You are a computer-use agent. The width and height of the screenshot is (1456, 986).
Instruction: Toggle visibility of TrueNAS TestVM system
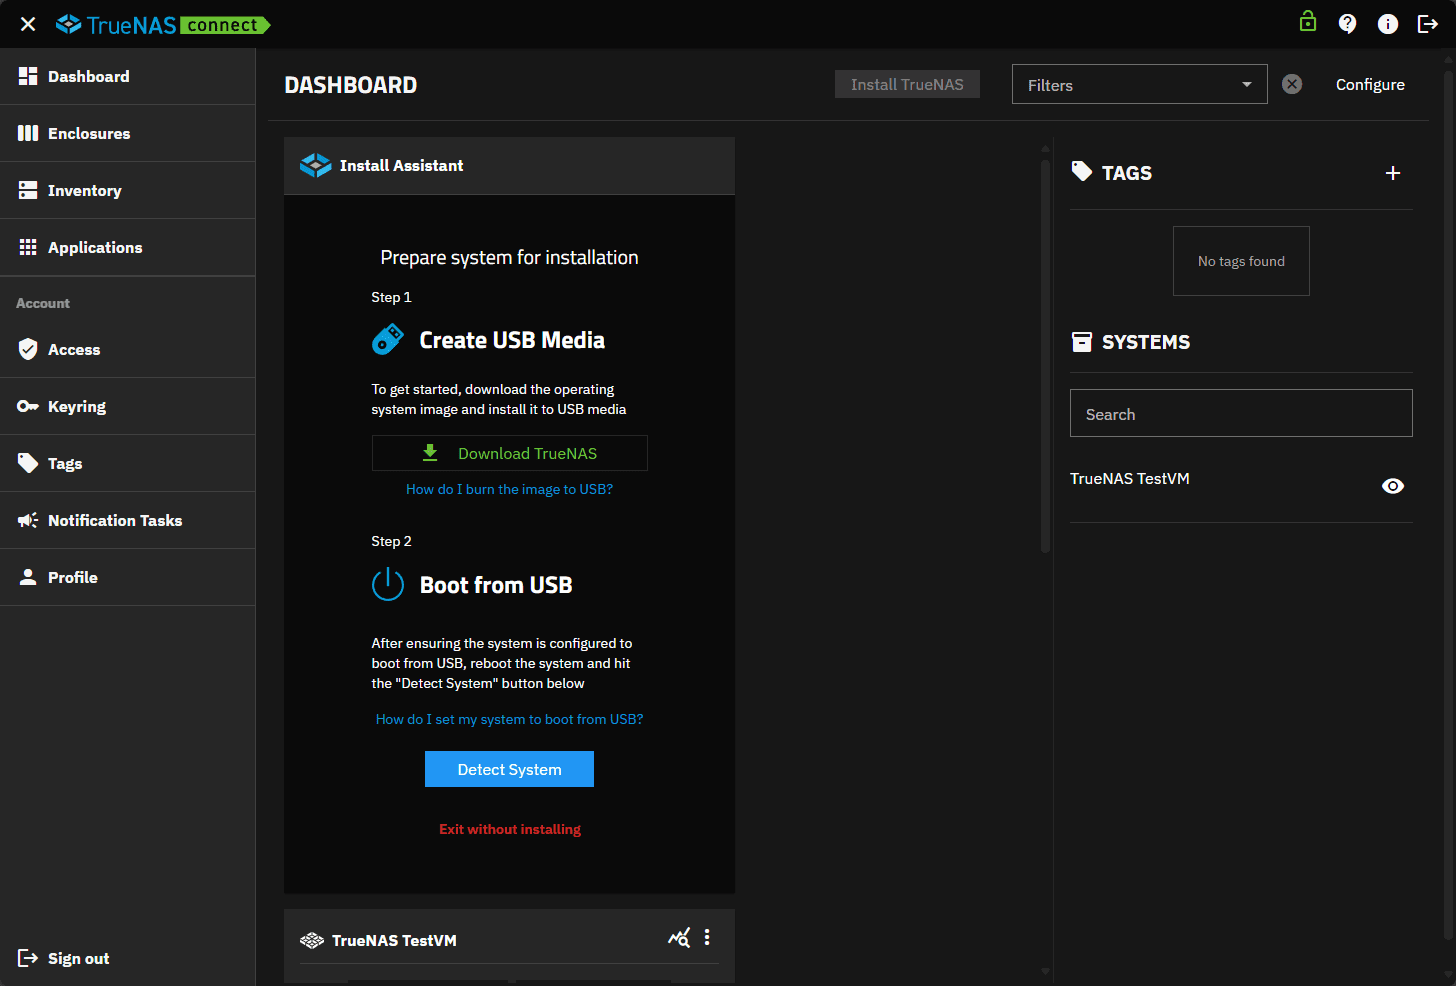1392,486
